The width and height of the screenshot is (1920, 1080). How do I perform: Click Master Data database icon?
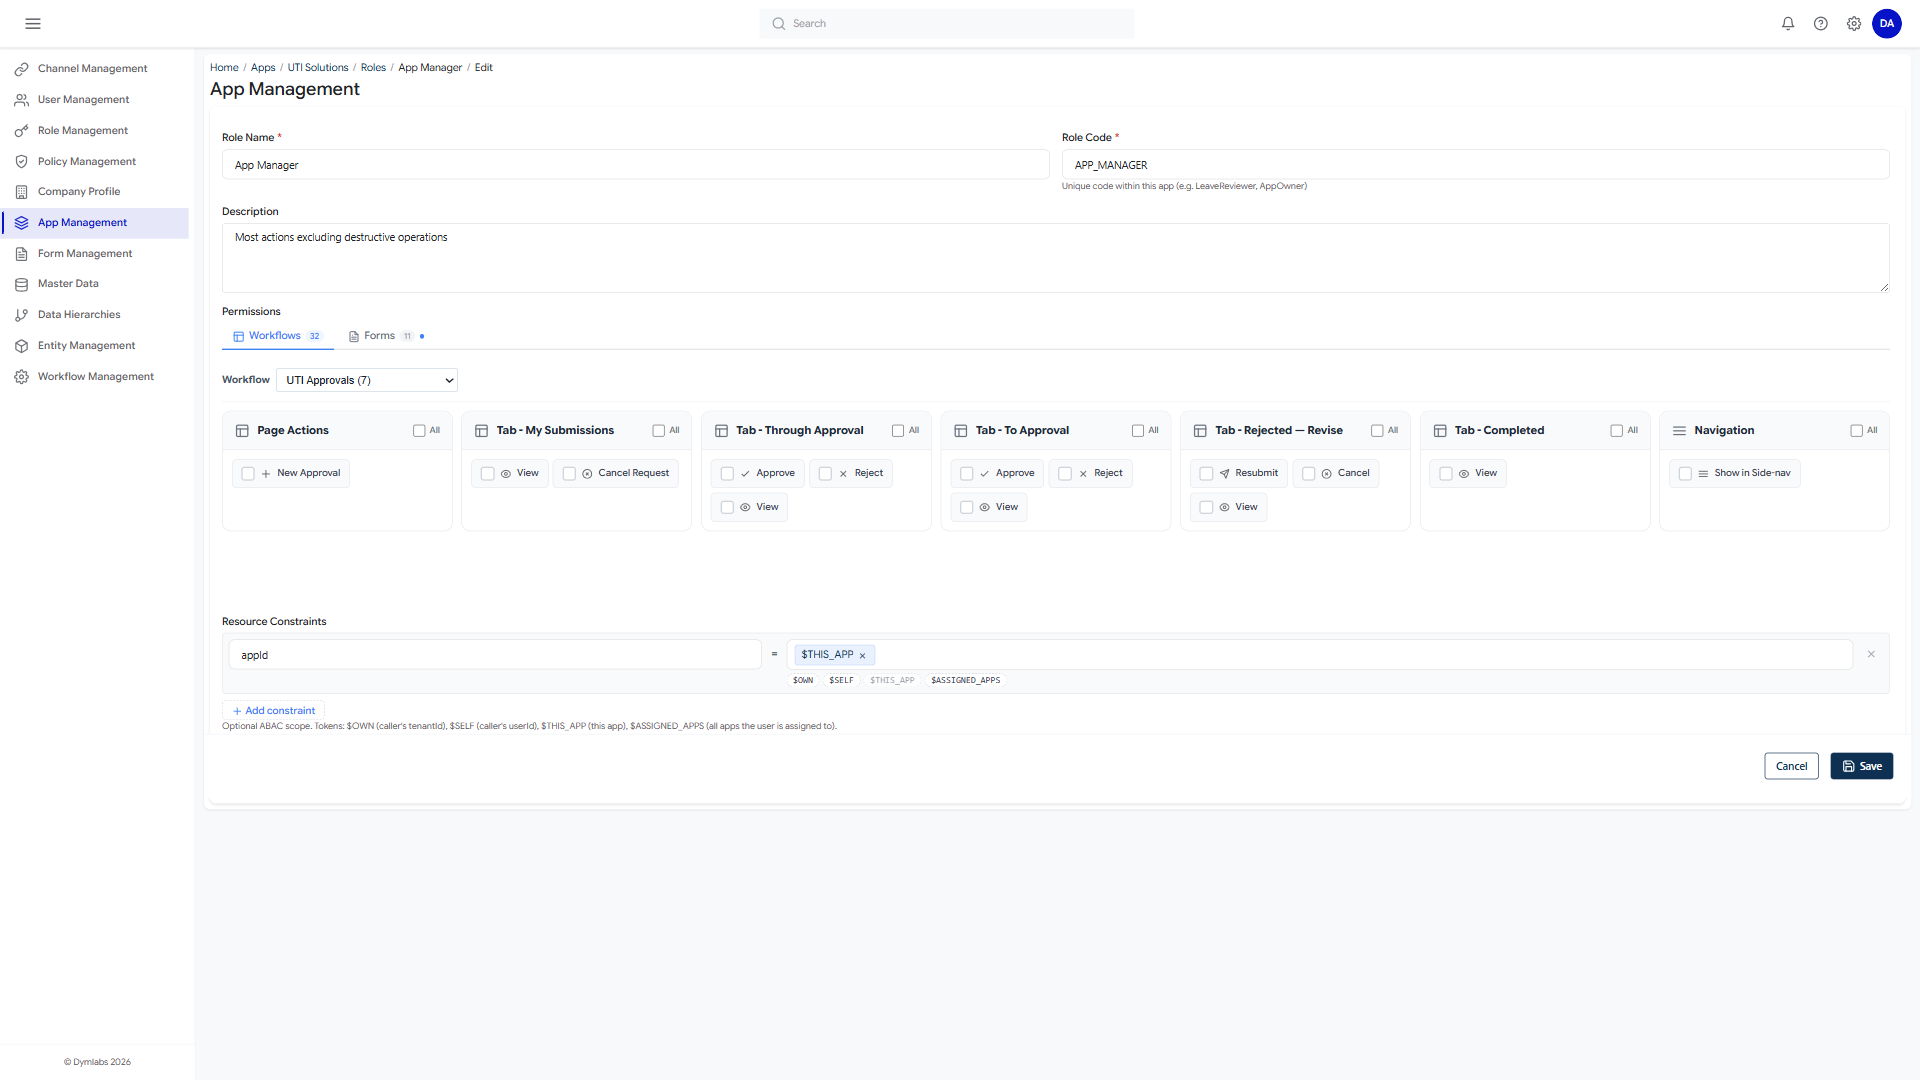point(21,284)
